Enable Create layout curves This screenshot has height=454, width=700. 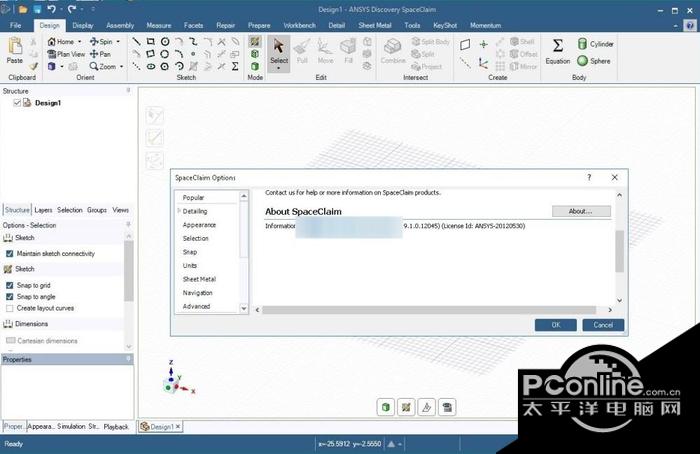pos(9,308)
